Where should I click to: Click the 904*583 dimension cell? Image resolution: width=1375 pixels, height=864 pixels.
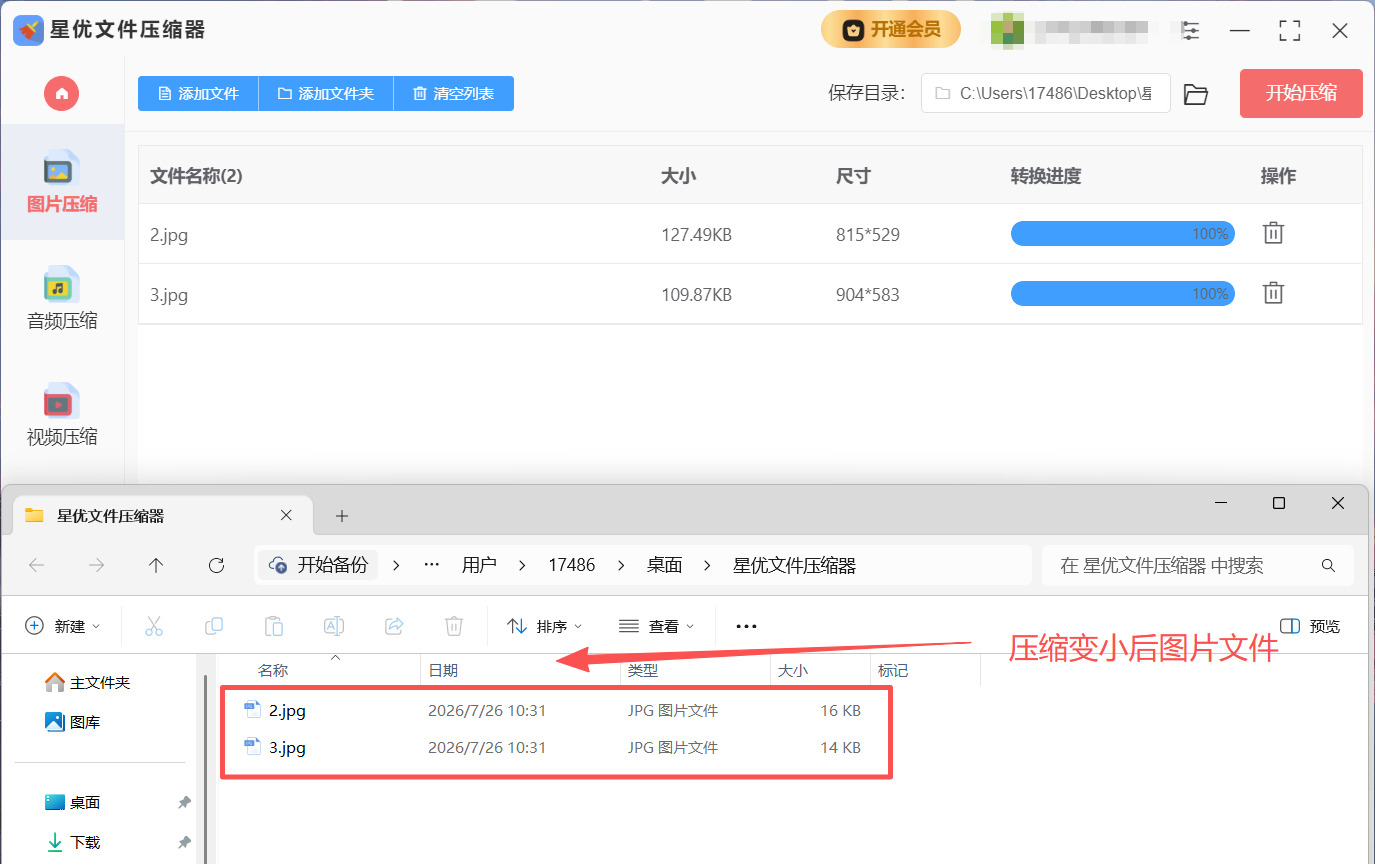868,295
